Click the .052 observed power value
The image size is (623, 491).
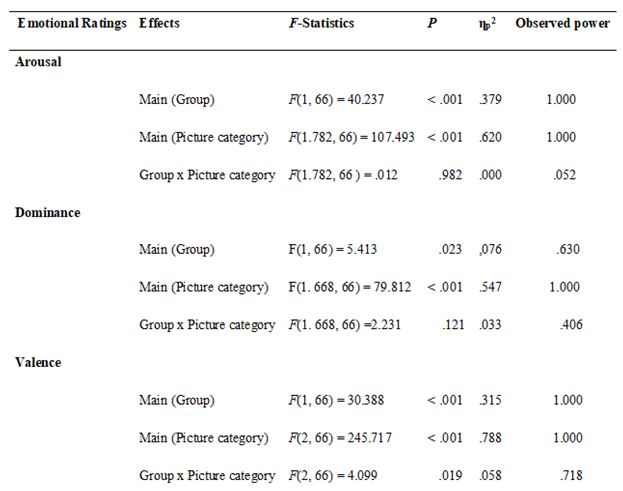(568, 174)
